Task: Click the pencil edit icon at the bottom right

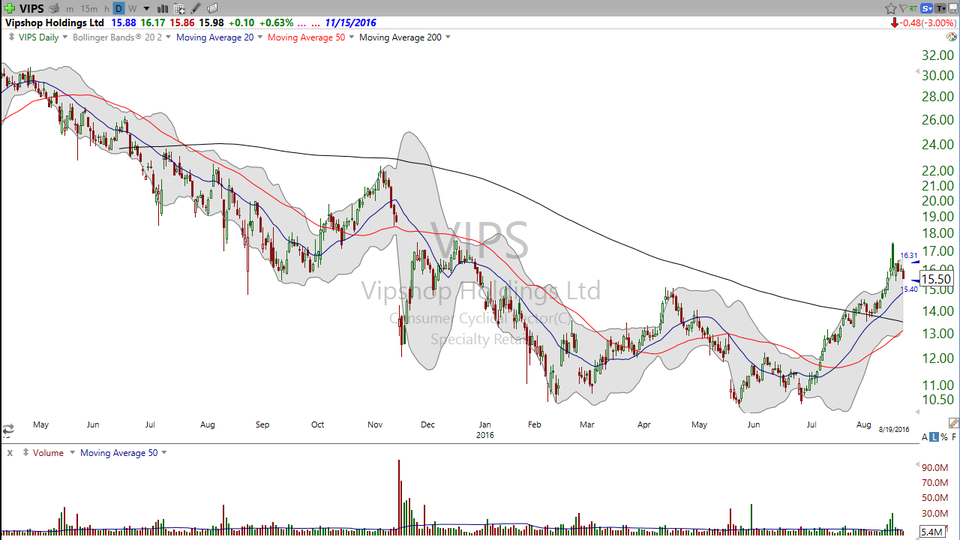Action: [953, 423]
